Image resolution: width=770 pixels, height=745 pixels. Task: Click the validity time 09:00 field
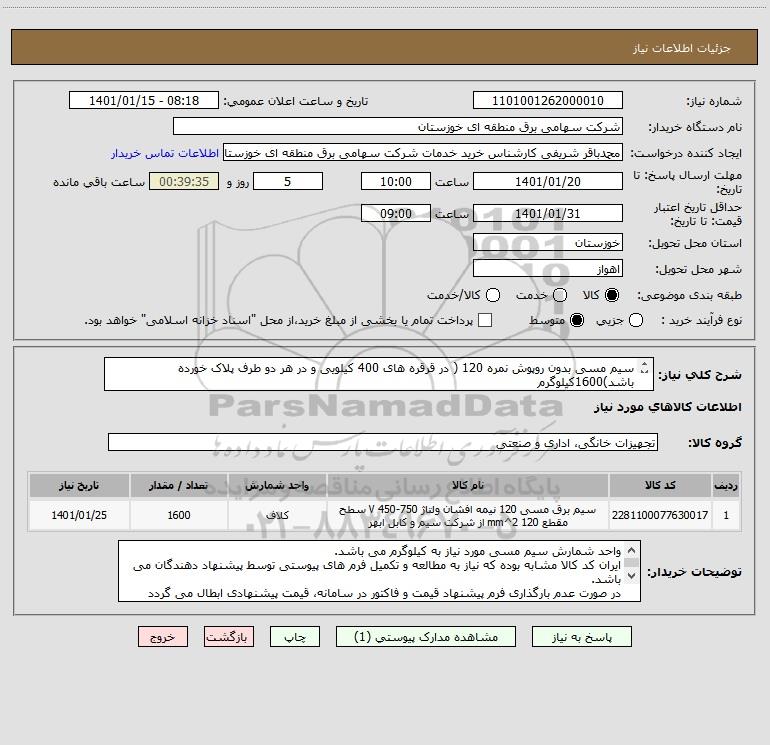(x=396, y=213)
